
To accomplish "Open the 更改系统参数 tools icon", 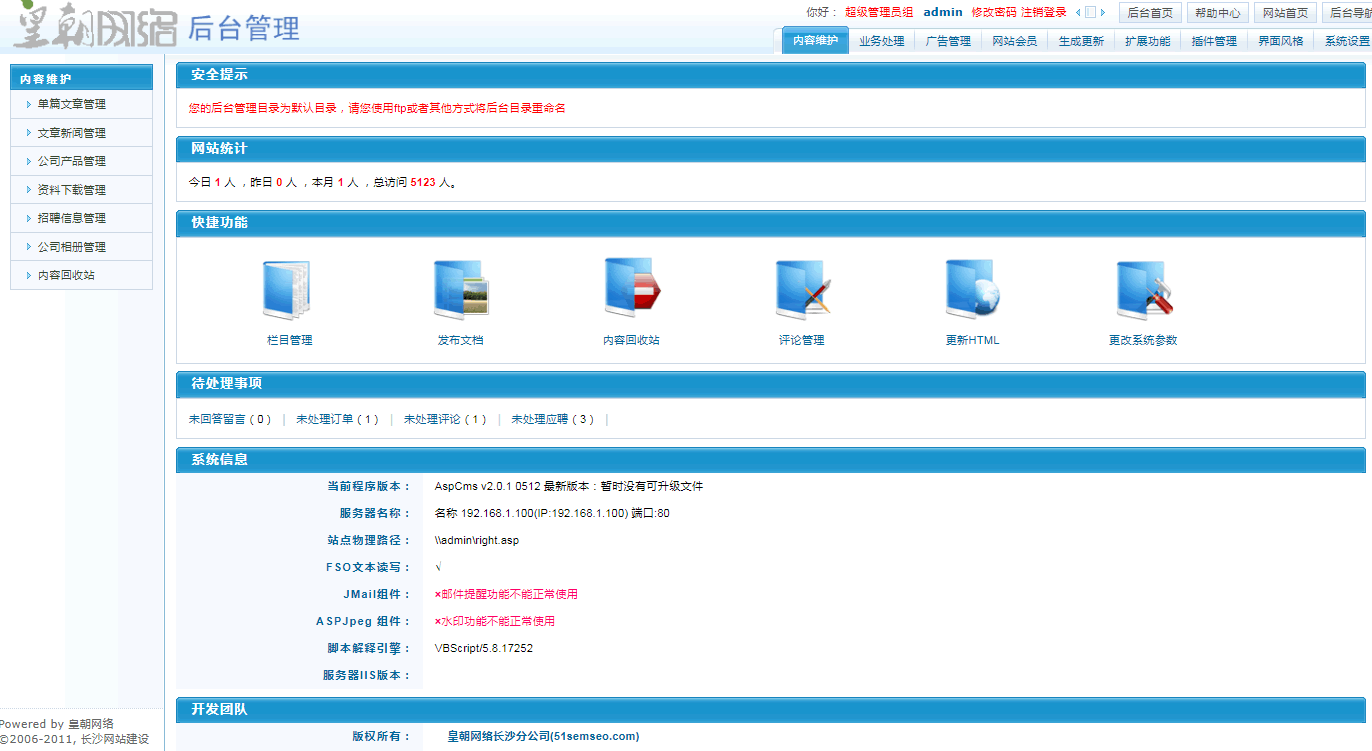I will [x=1143, y=290].
